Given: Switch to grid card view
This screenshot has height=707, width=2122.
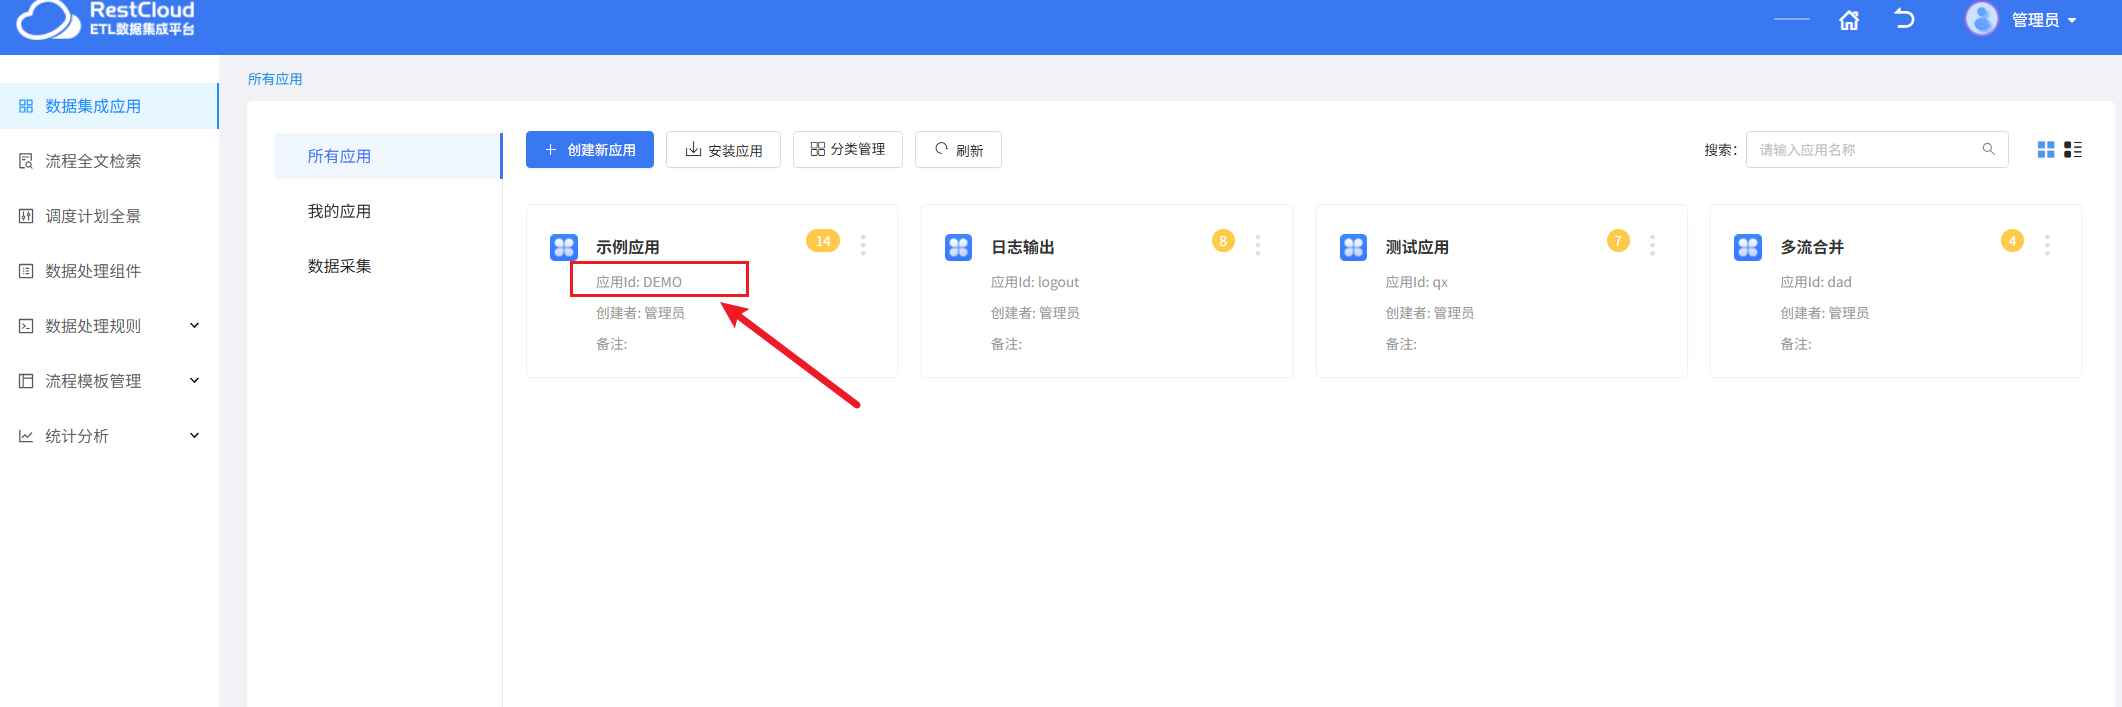Looking at the screenshot, I should (2046, 149).
